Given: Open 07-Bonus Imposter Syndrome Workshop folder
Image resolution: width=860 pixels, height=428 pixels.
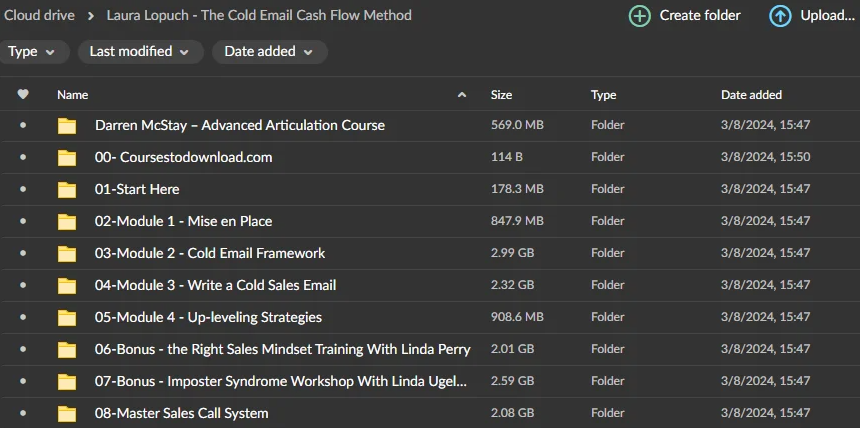Looking at the screenshot, I should pyautogui.click(x=281, y=381).
